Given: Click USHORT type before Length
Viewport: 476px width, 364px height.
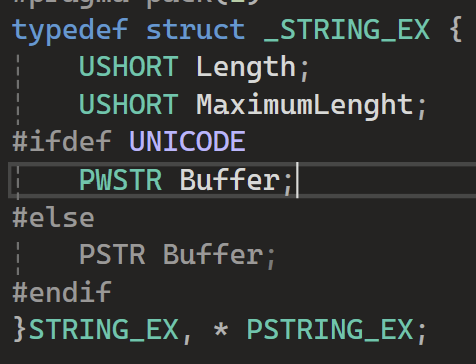Looking at the screenshot, I should (129, 66).
